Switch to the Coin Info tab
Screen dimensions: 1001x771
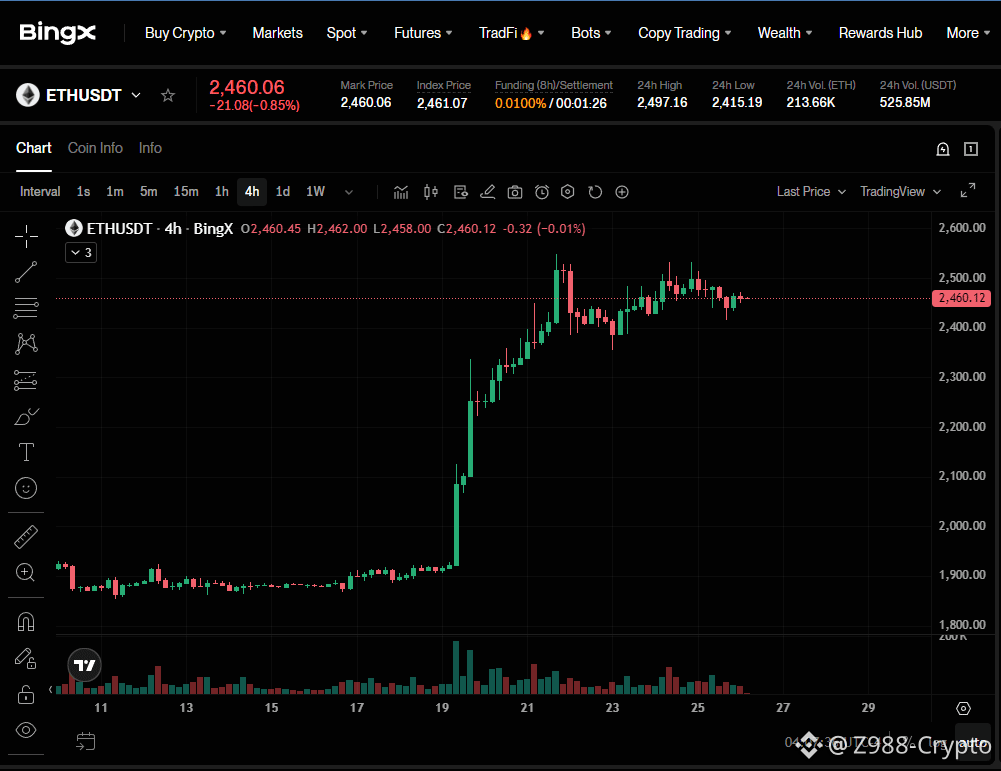click(x=95, y=148)
